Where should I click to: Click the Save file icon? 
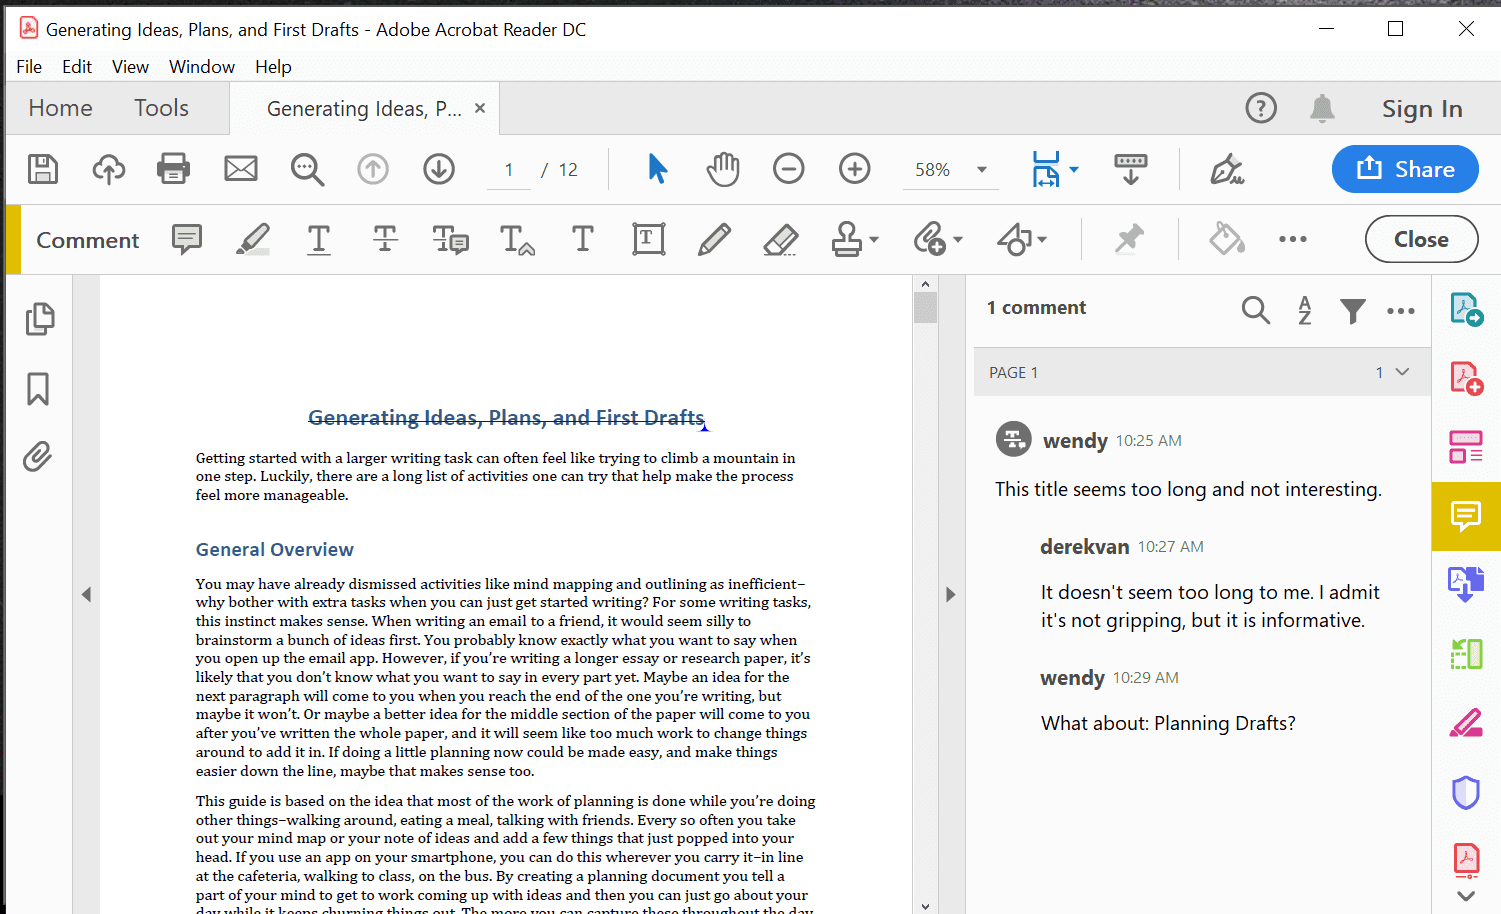[x=42, y=169]
